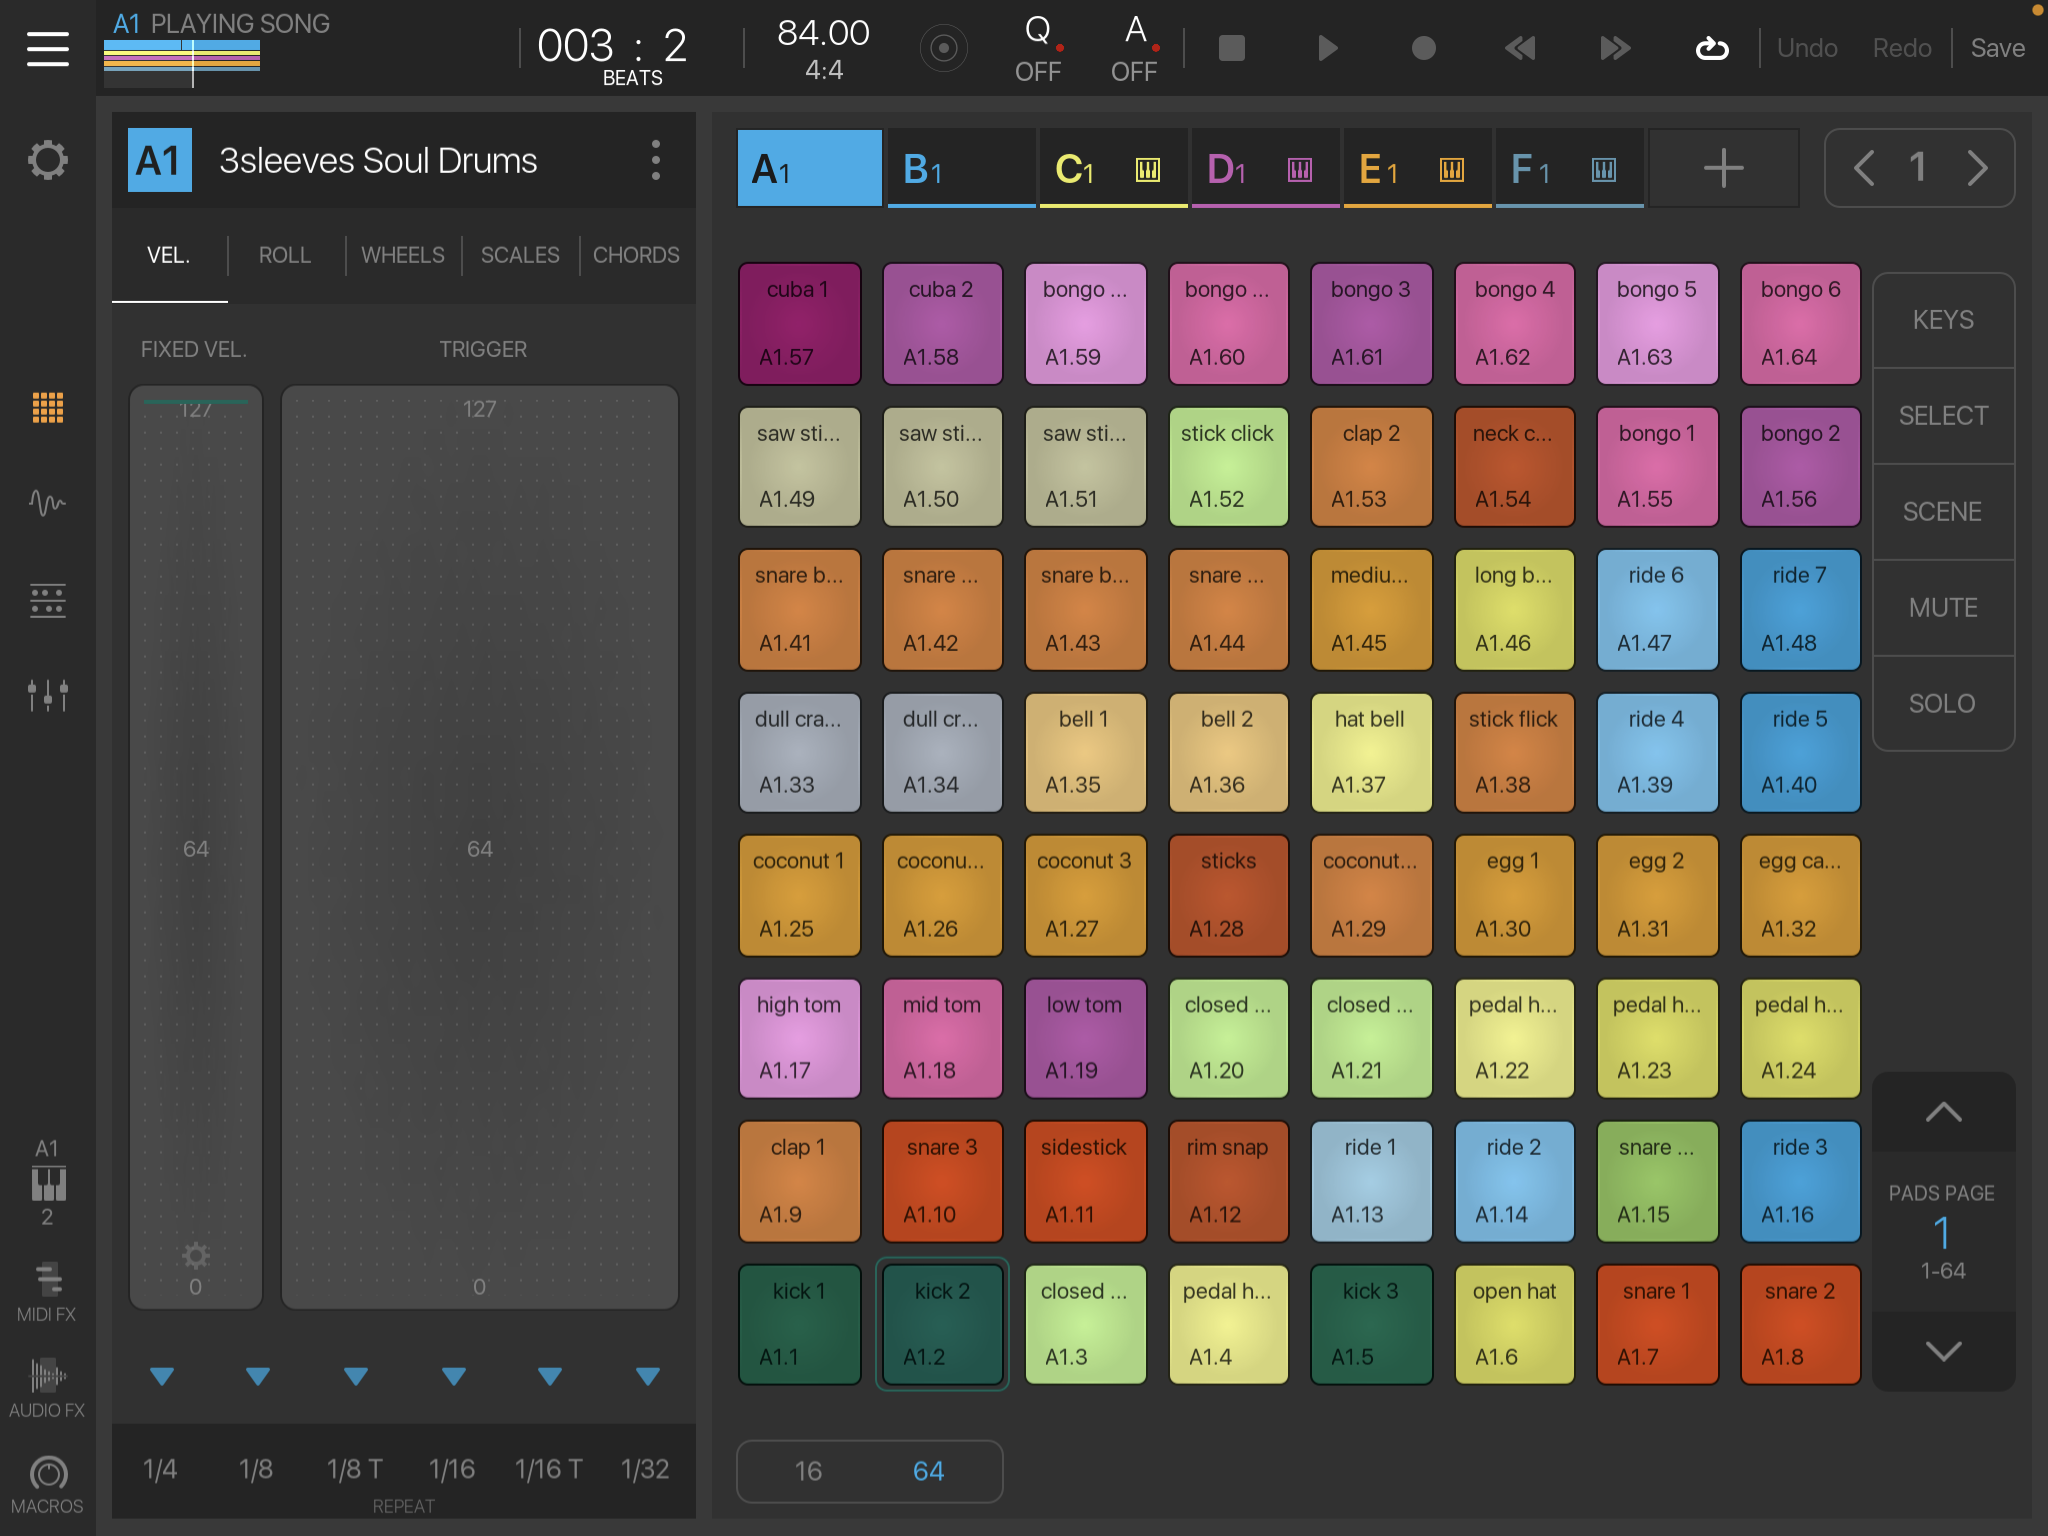Open the step sequencer grid icon
The width and height of the screenshot is (2048, 1536).
tap(47, 601)
